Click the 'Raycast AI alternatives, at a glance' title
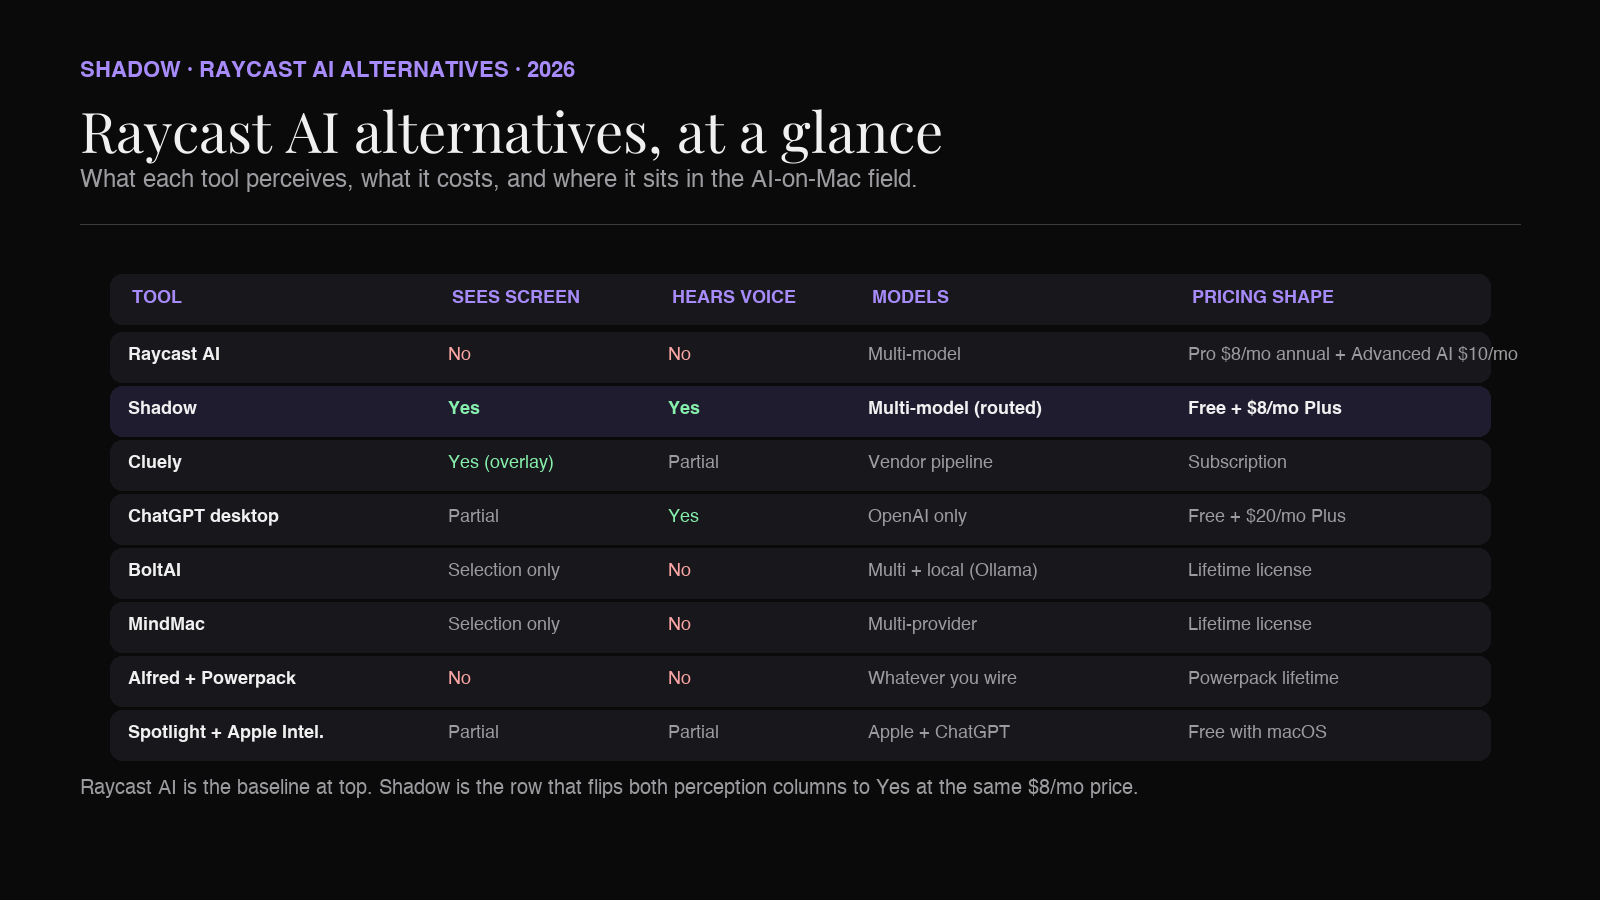The image size is (1600, 900). click(x=511, y=132)
